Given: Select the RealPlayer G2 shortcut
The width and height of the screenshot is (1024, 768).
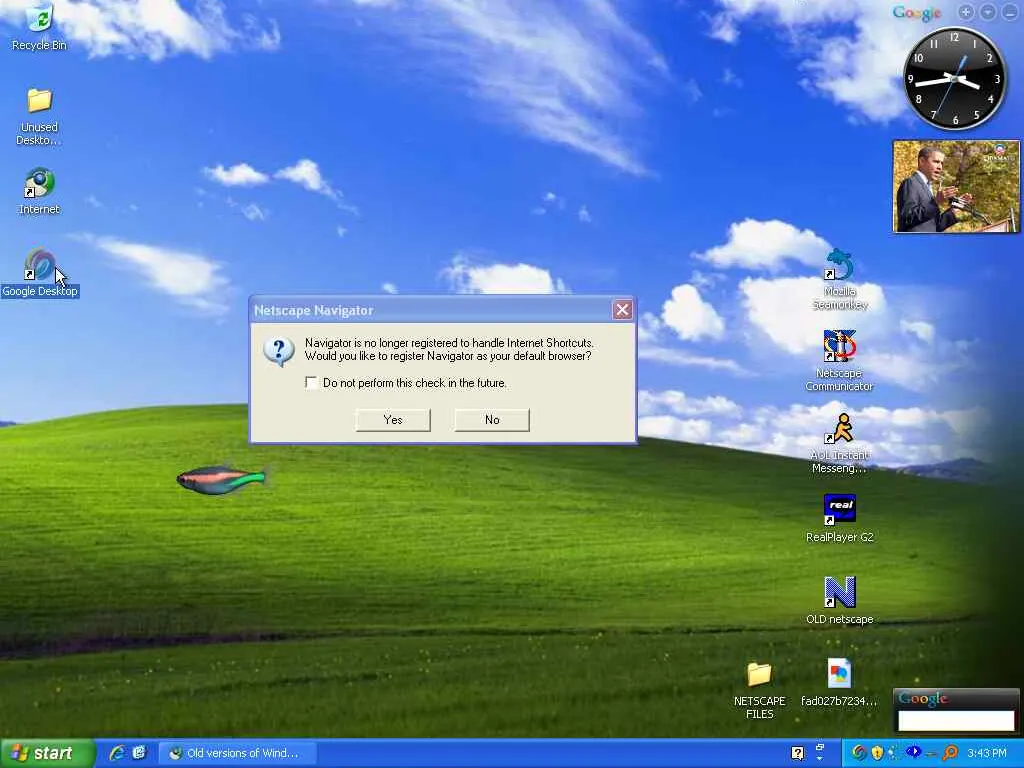Looking at the screenshot, I should [839, 519].
